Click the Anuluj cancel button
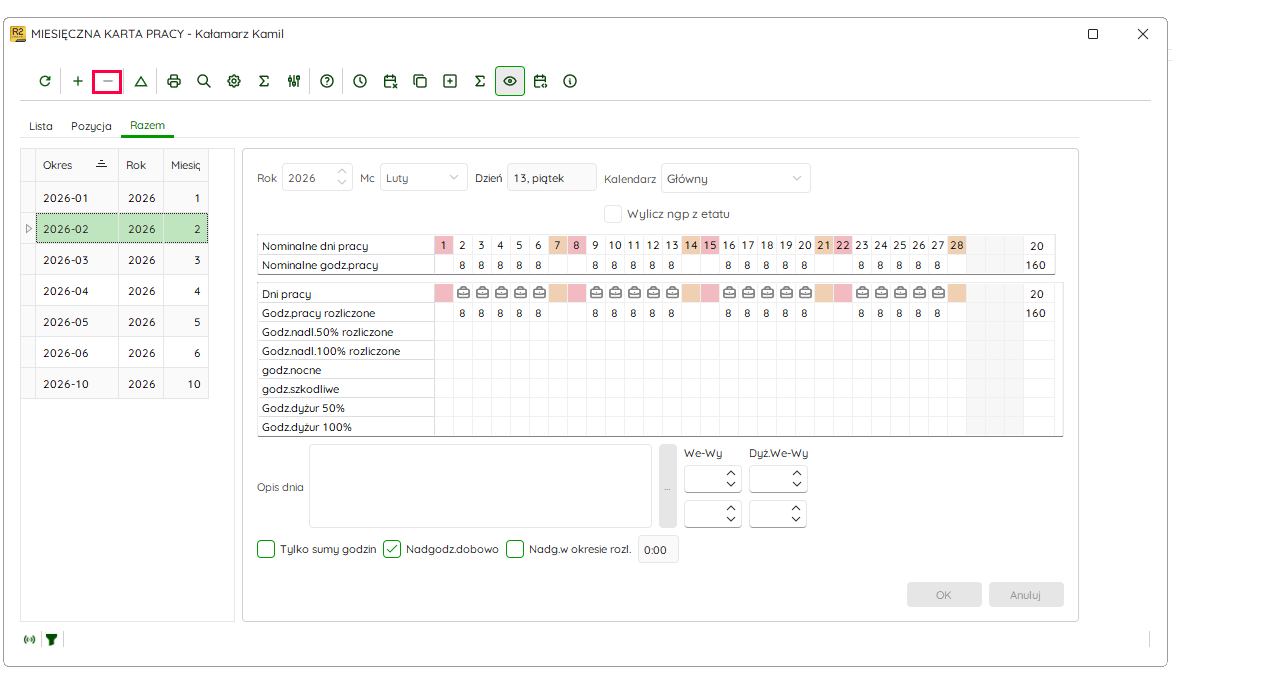 click(1026, 595)
